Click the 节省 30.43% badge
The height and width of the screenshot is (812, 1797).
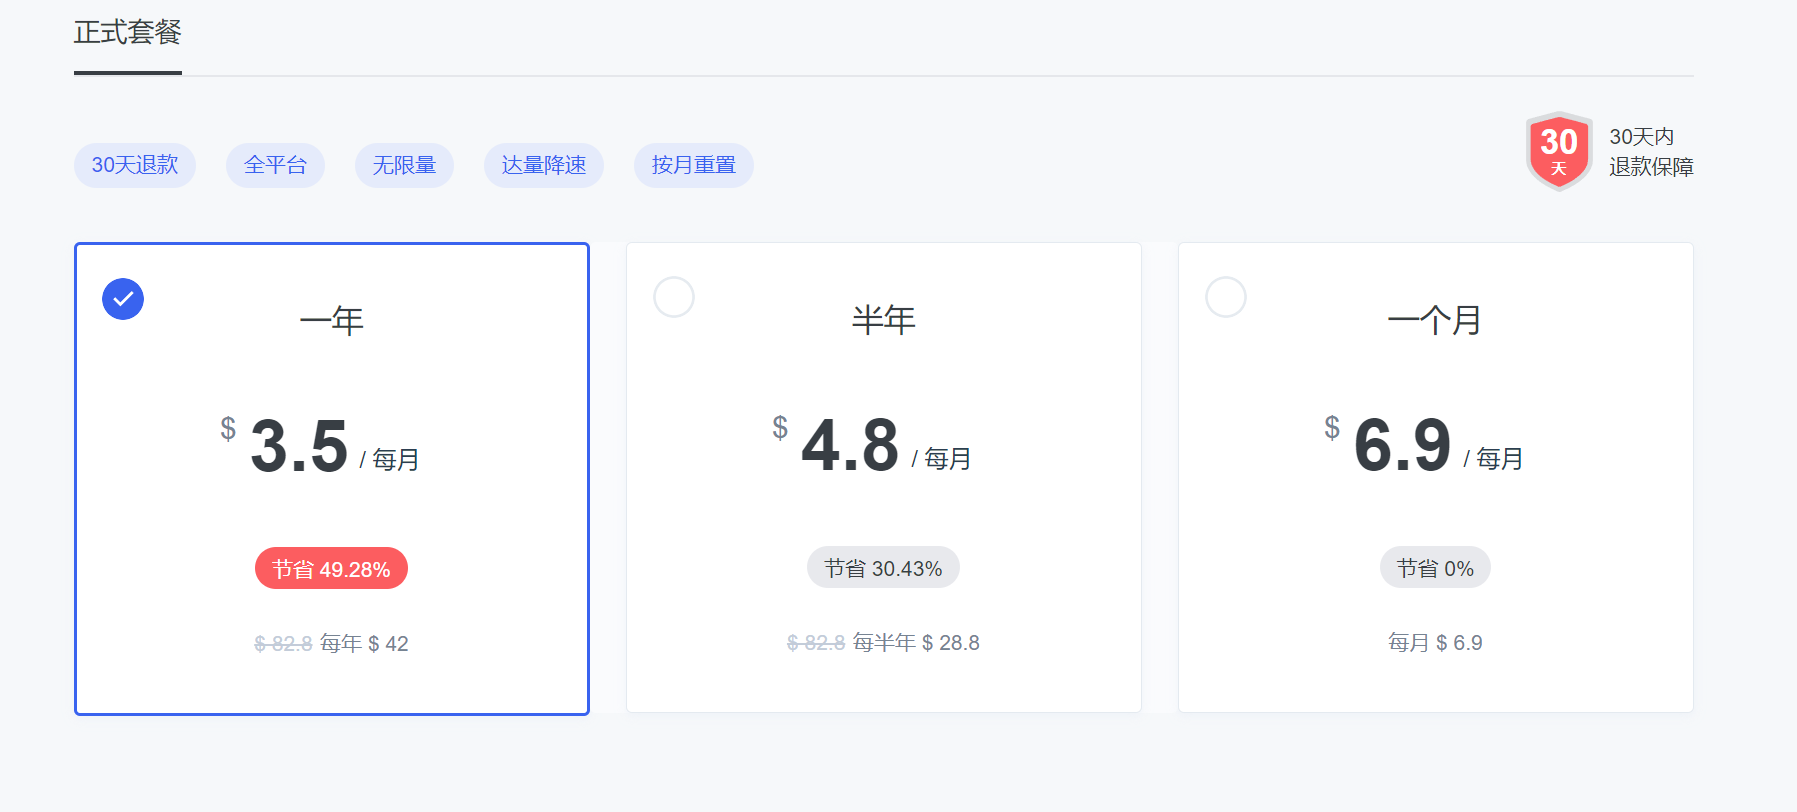pos(883,568)
